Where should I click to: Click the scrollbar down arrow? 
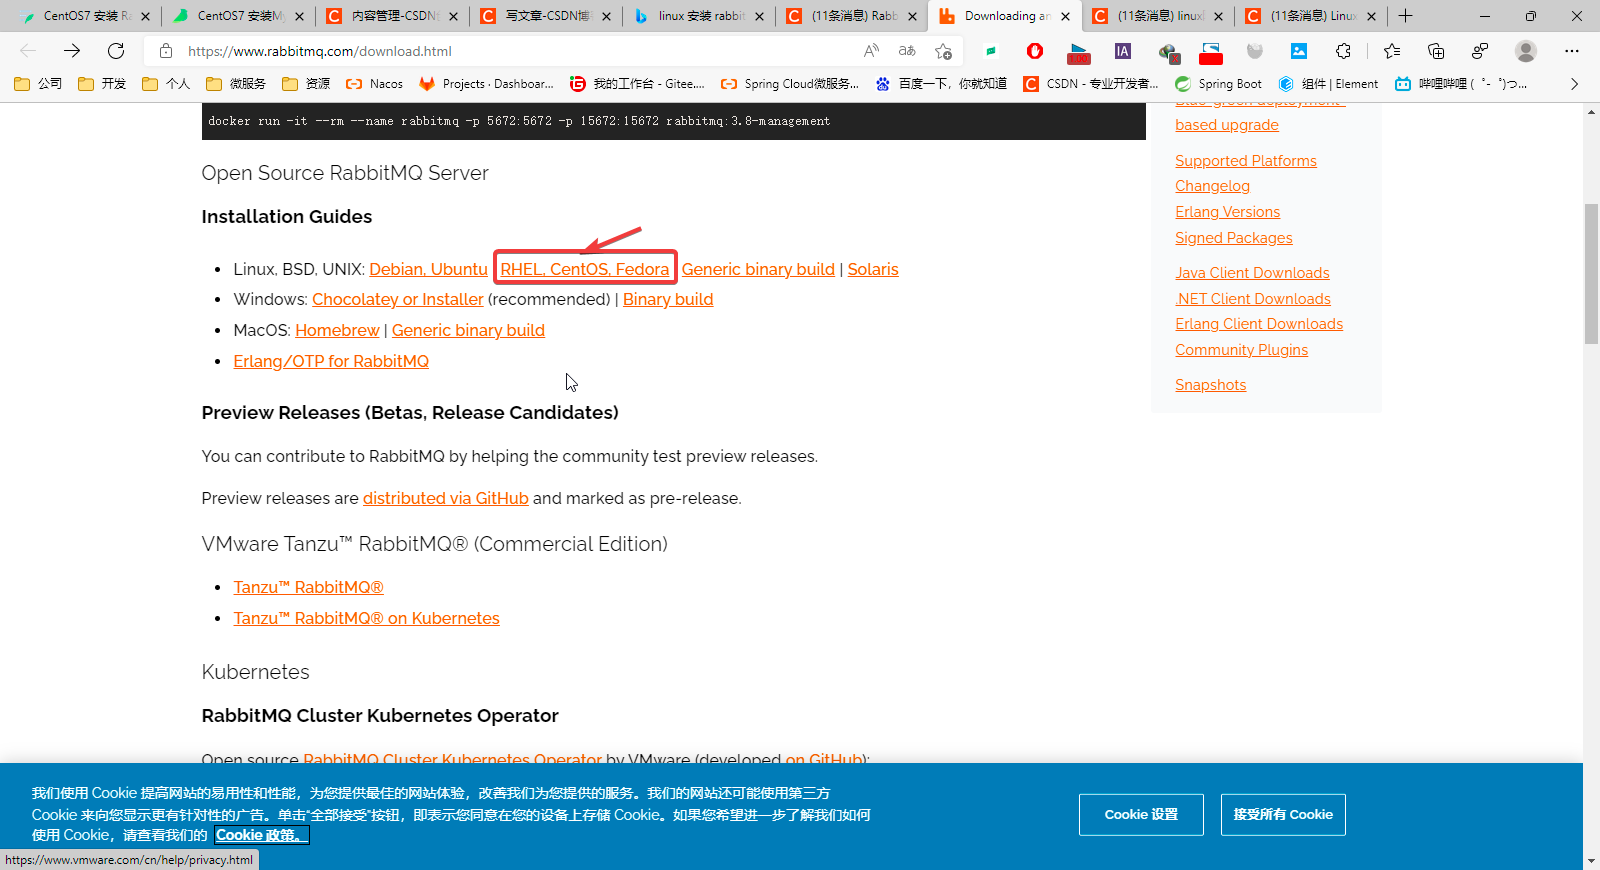point(1591,861)
